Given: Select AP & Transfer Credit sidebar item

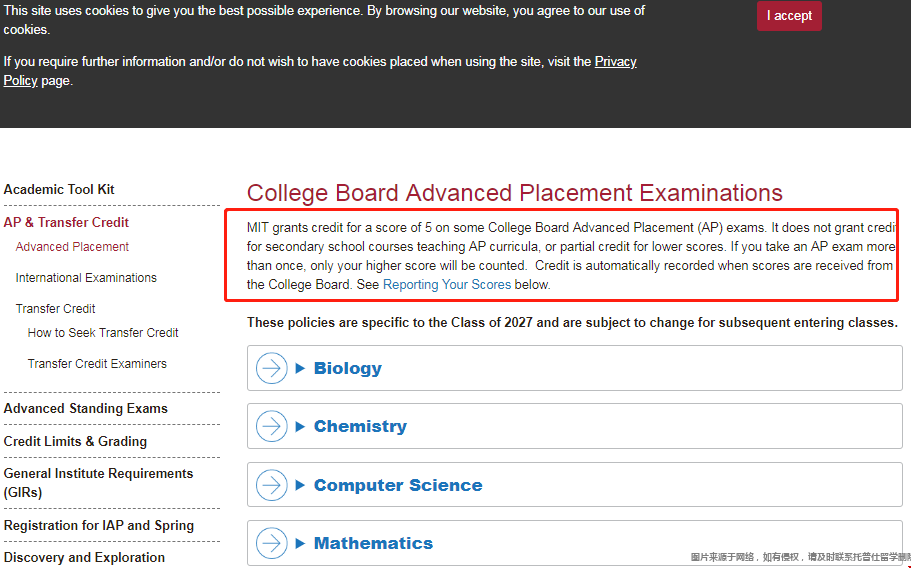Looking at the screenshot, I should [x=66, y=222].
